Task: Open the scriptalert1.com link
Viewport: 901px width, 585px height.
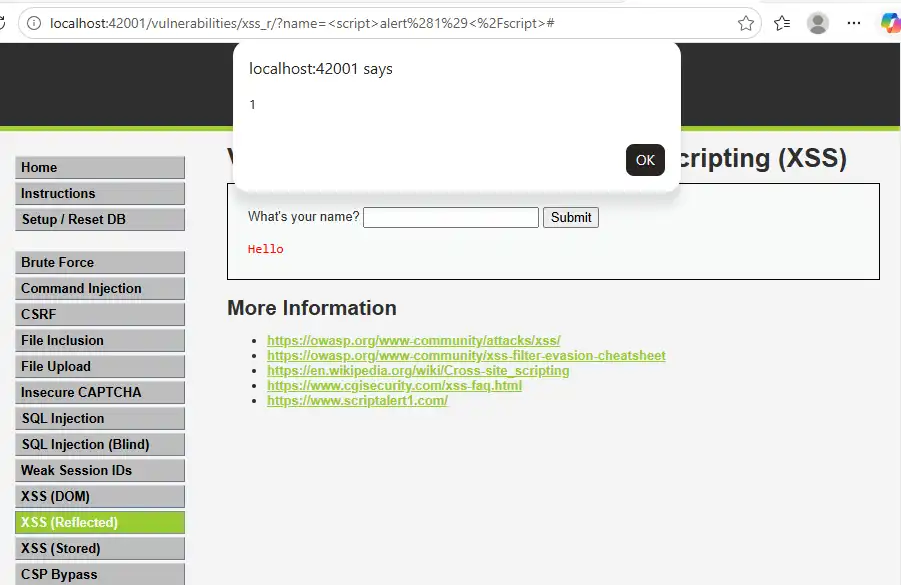Action: [357, 400]
